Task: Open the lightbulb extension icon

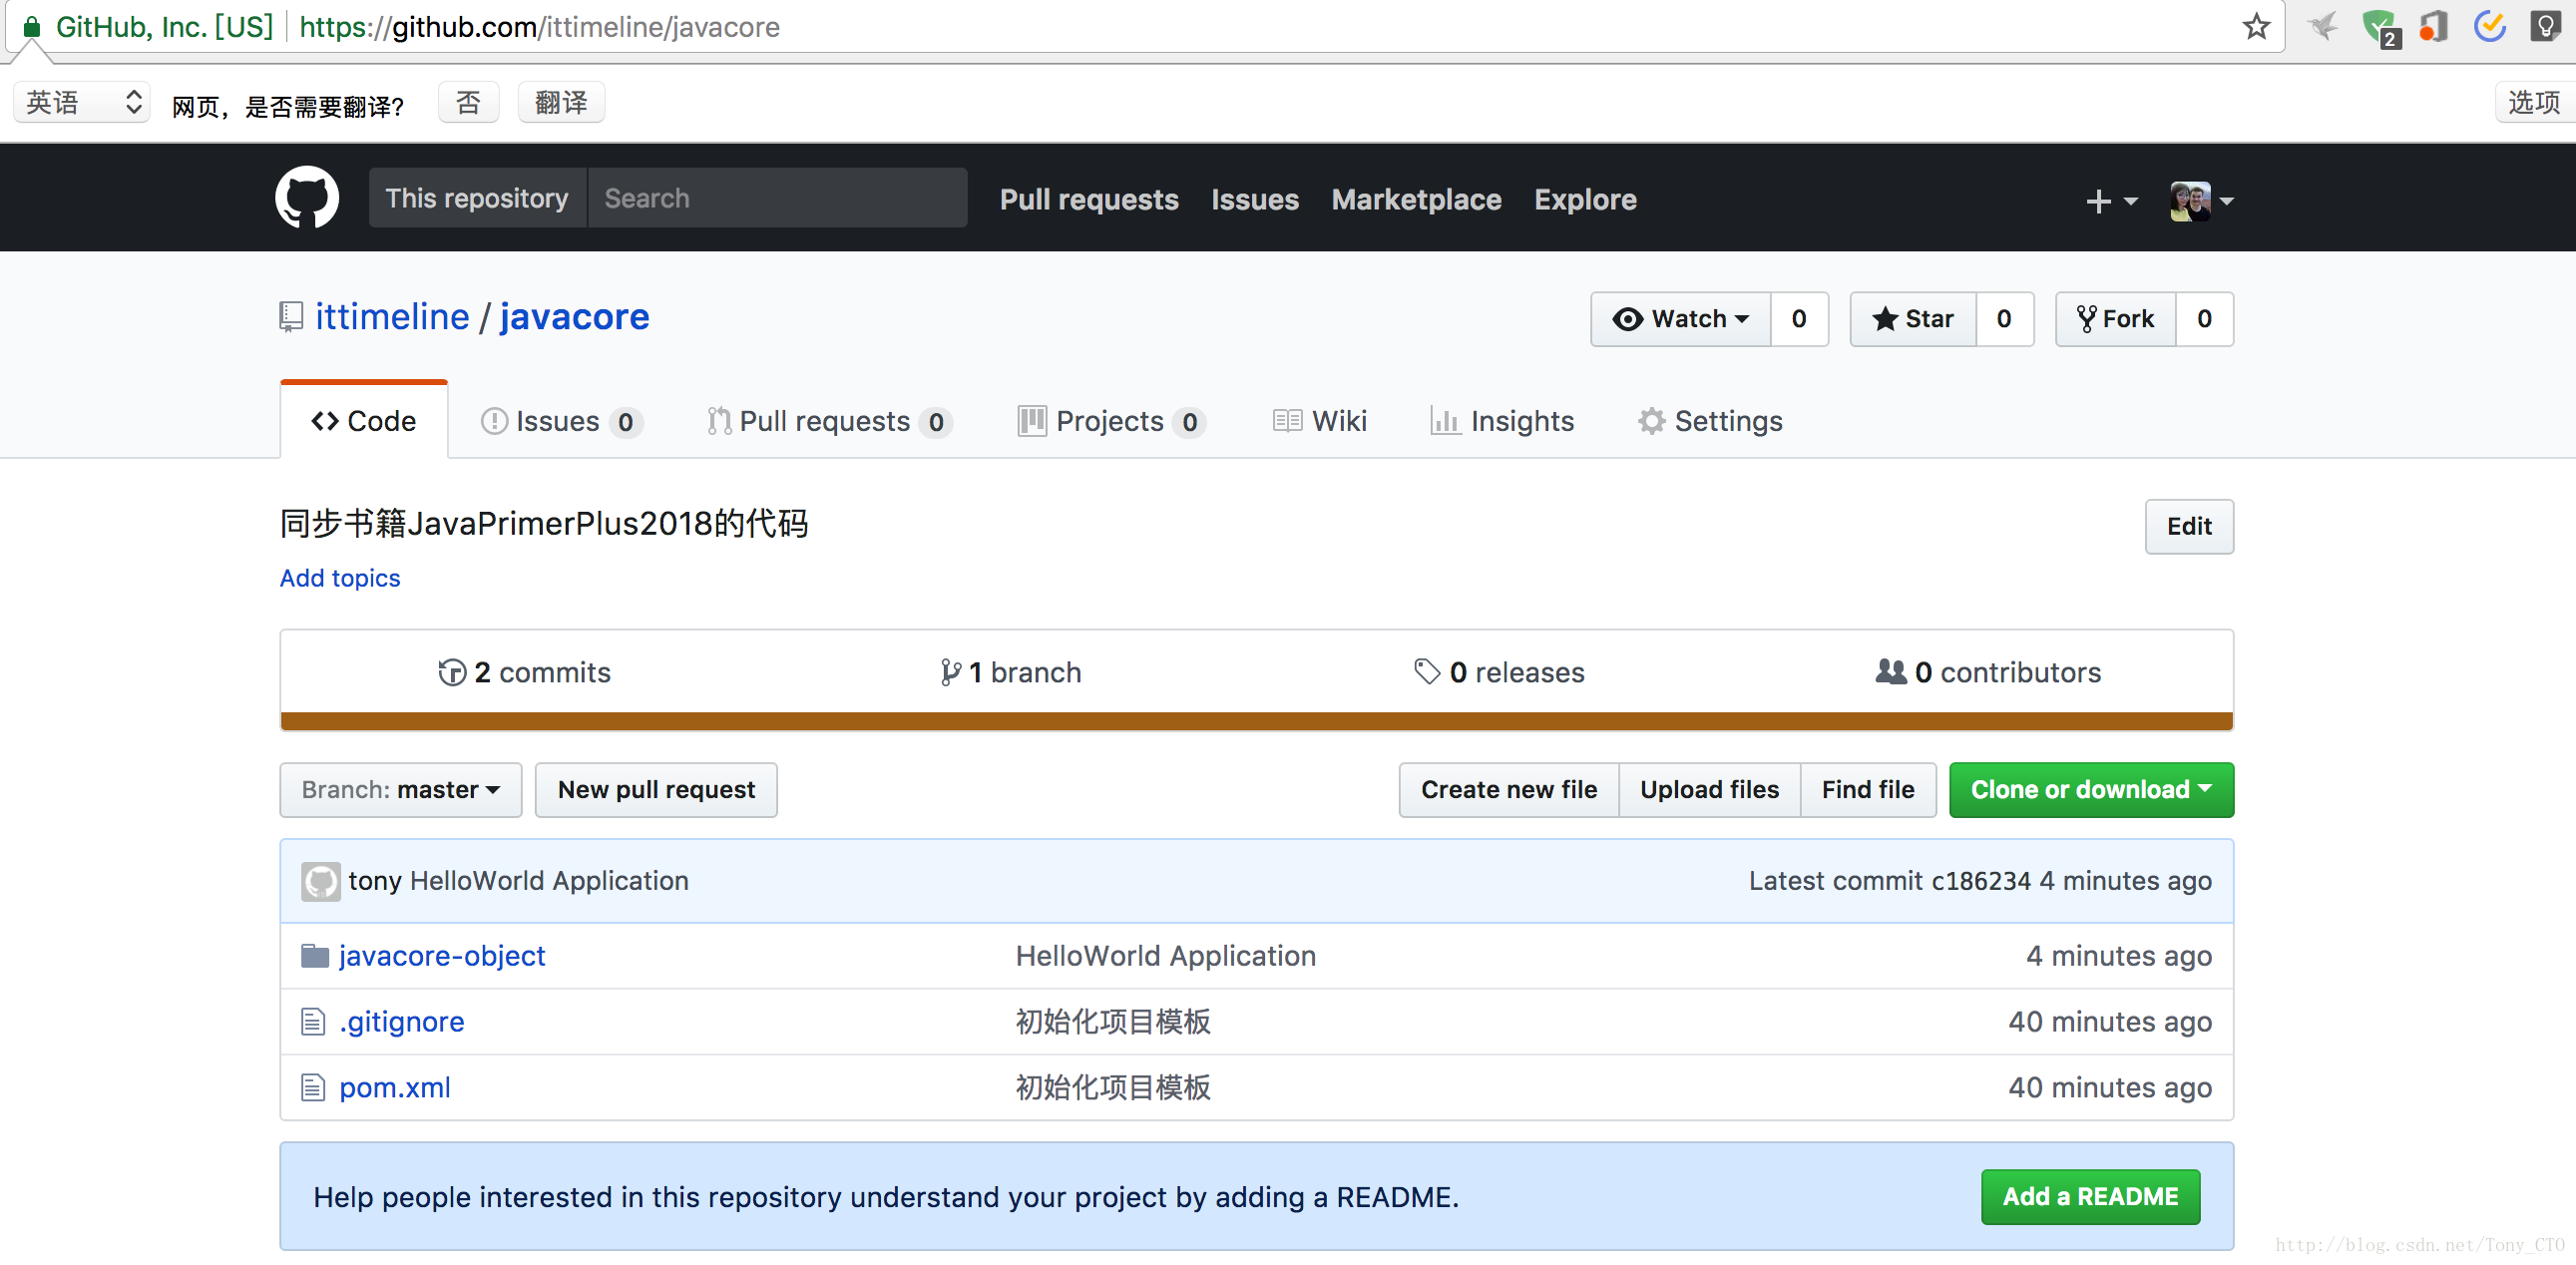Action: tap(2545, 26)
